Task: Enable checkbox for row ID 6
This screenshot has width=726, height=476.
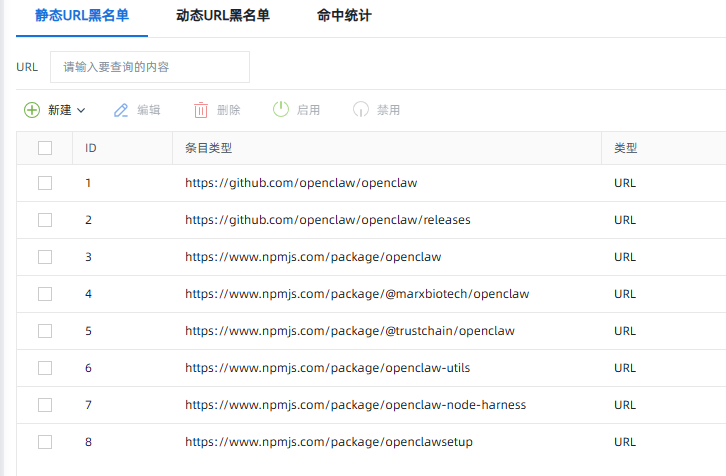Action: pos(45,368)
